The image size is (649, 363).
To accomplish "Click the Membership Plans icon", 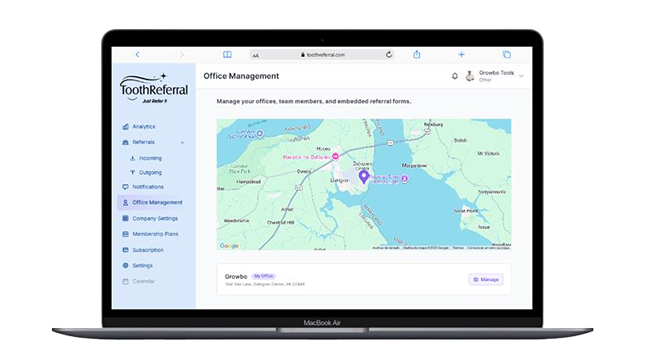I will pos(125,234).
